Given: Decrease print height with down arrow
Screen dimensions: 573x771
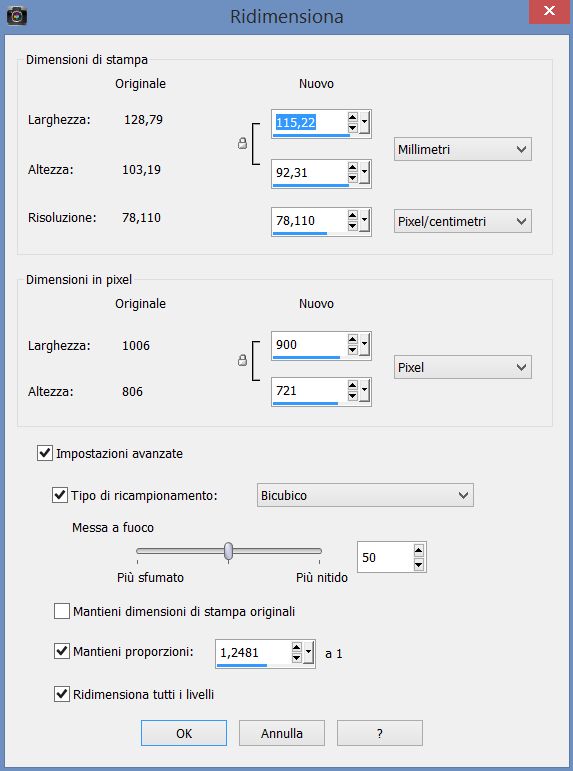Looking at the screenshot, I should (x=353, y=178).
